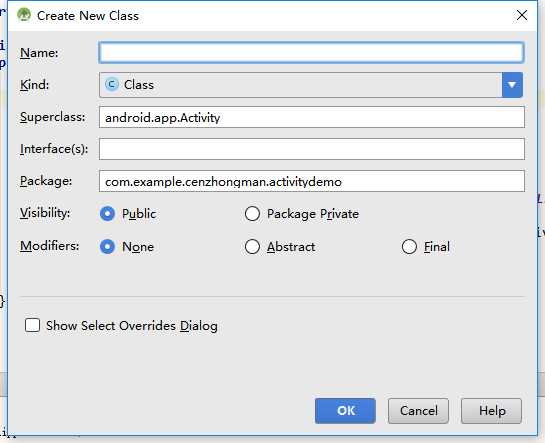This screenshot has width=545, height=443.
Task: Click the Show Select Overrides Dialog label
Action: pos(132,326)
